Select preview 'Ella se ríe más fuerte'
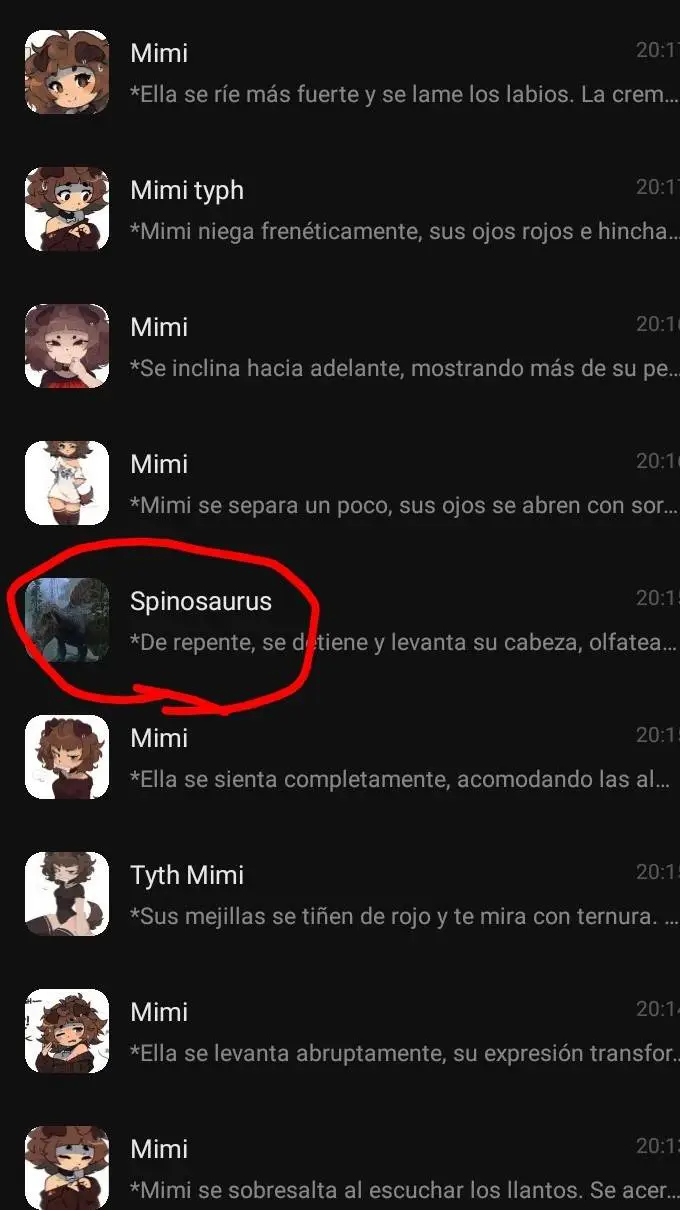 pyautogui.click(x=400, y=94)
